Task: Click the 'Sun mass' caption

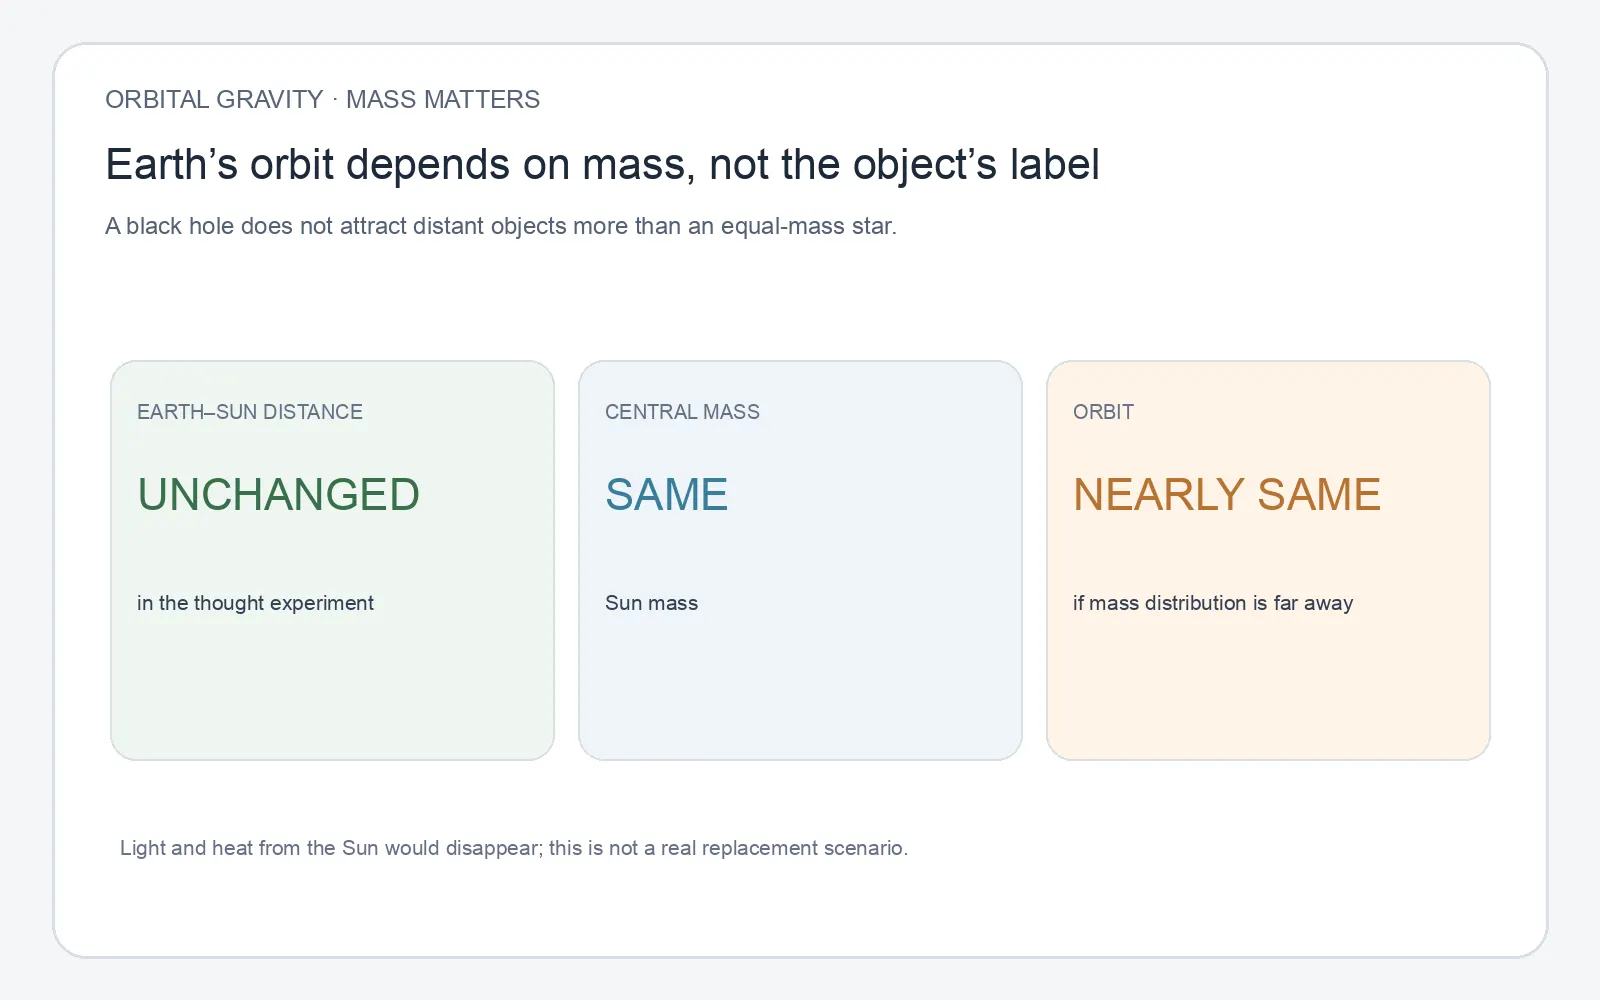Action: point(651,603)
